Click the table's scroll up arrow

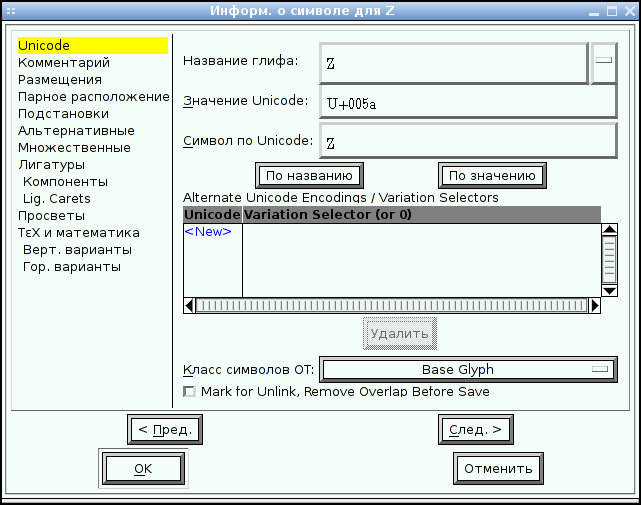(610, 229)
